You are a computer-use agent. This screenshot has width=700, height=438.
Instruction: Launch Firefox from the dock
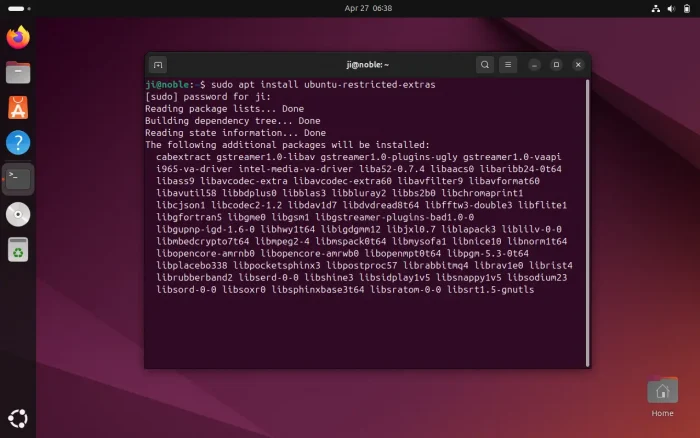[x=18, y=38]
